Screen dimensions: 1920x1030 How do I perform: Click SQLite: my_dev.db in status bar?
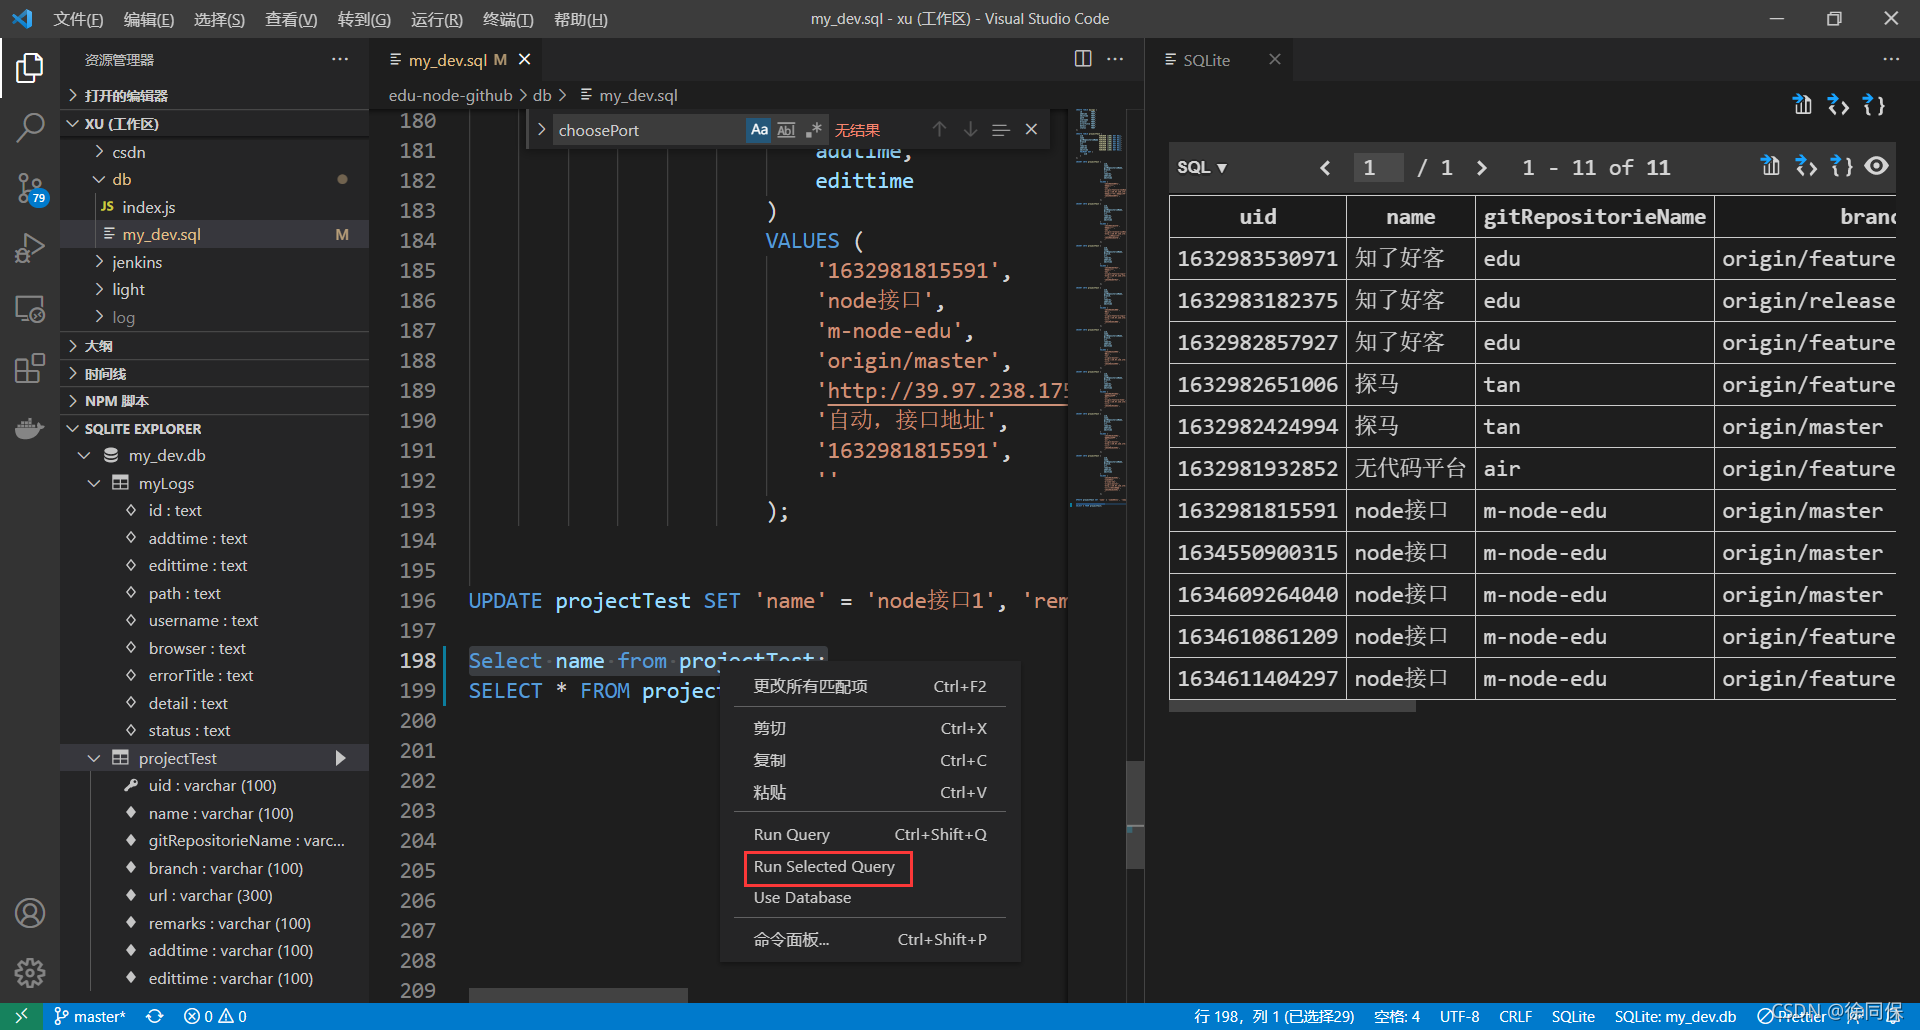(1675, 1016)
